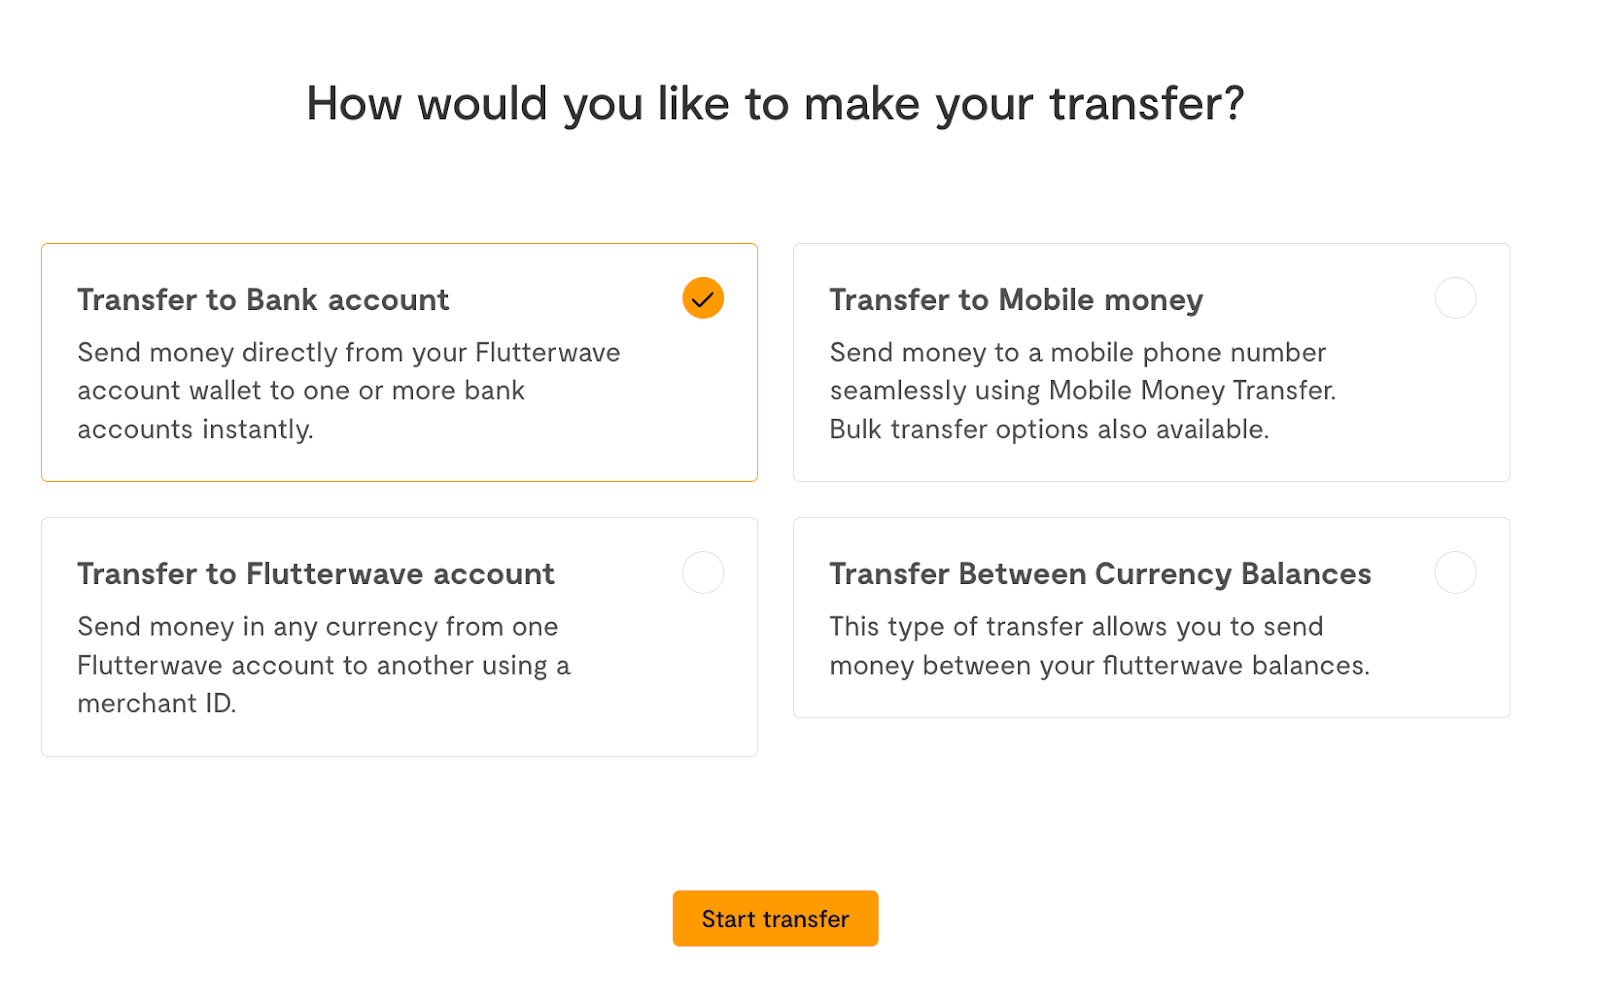Select the Transfer Between Currency Balances radio circle
The height and width of the screenshot is (1003, 1600).
[1454, 572]
